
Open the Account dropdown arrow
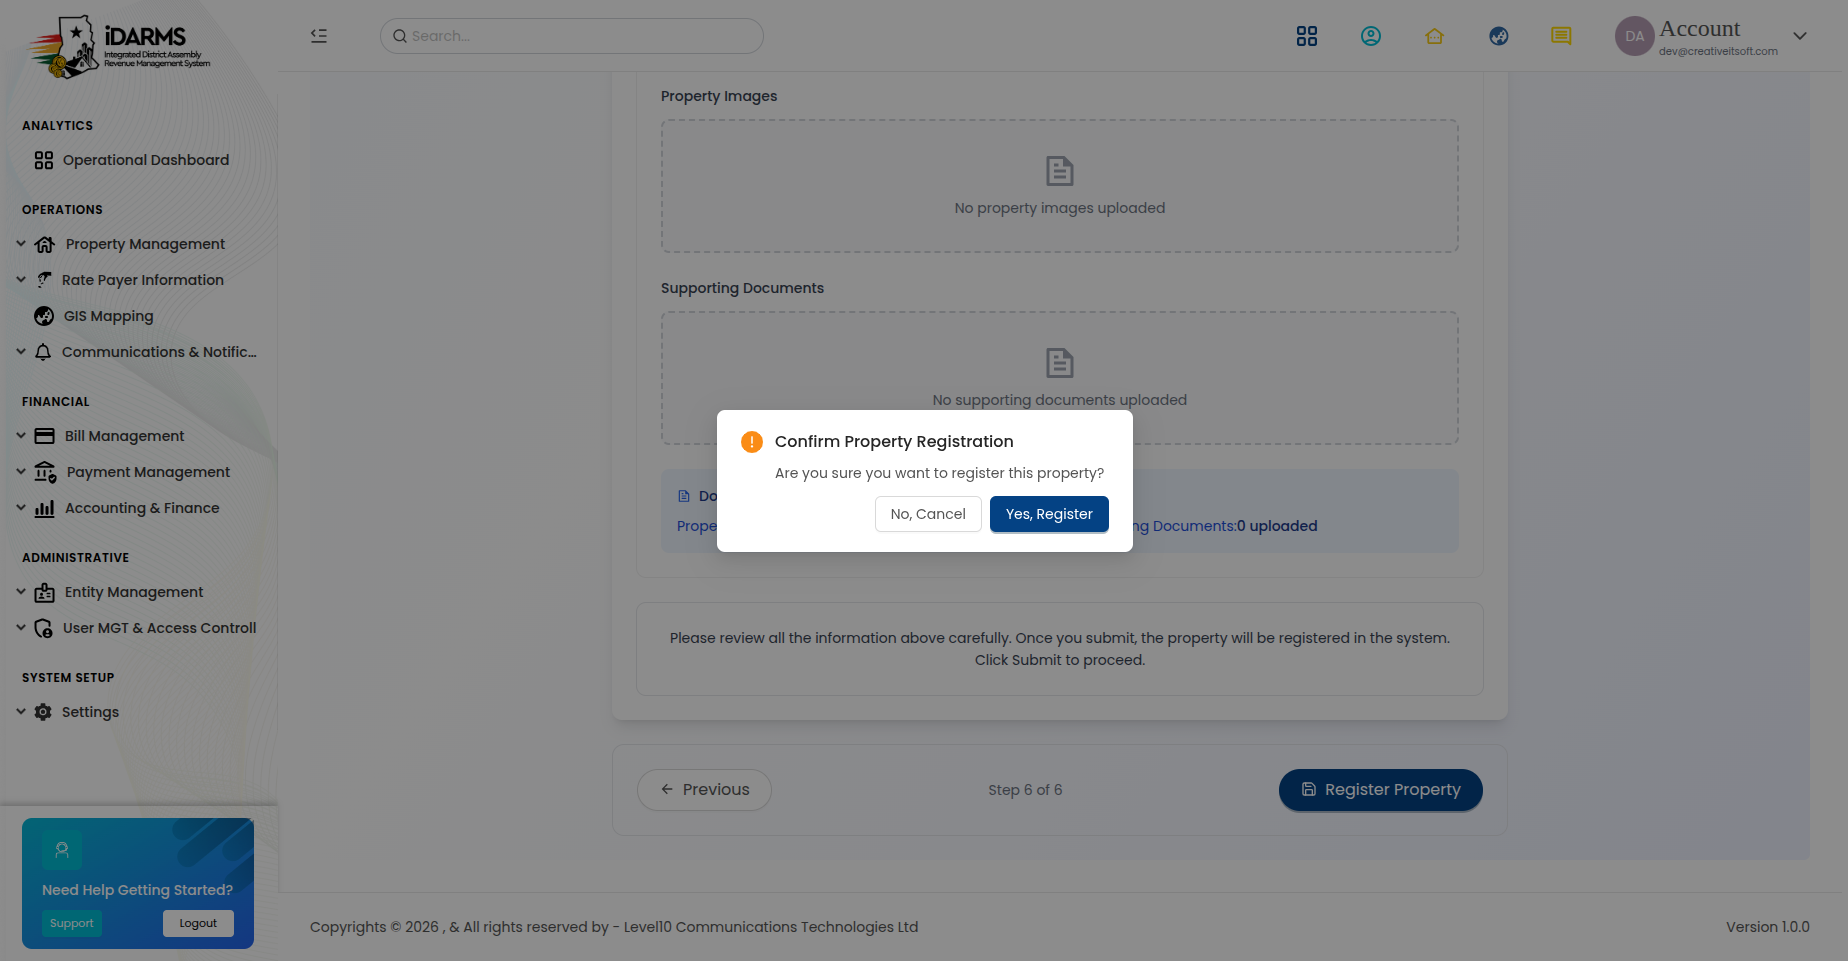[x=1800, y=36]
